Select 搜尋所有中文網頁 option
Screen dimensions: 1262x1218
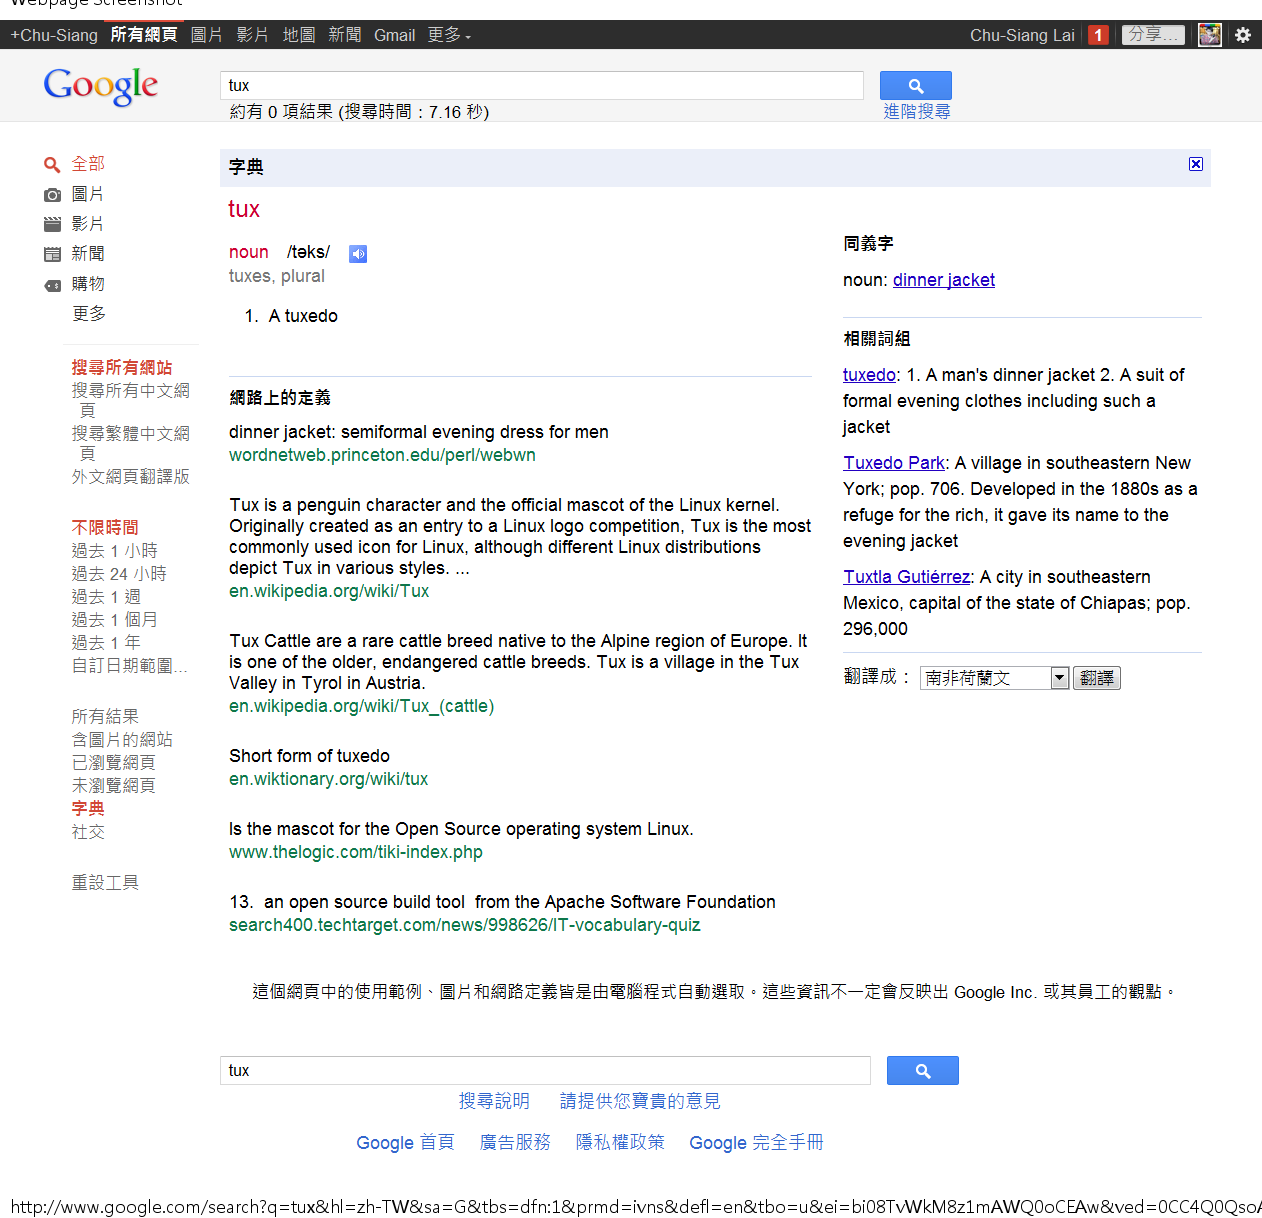pos(130,400)
